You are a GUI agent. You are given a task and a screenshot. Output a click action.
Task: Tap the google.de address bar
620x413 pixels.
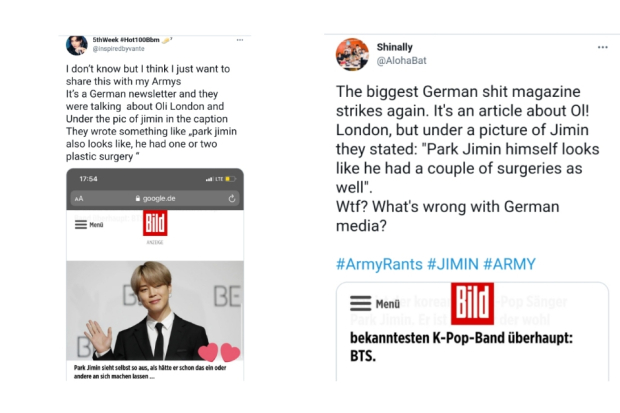156,199
